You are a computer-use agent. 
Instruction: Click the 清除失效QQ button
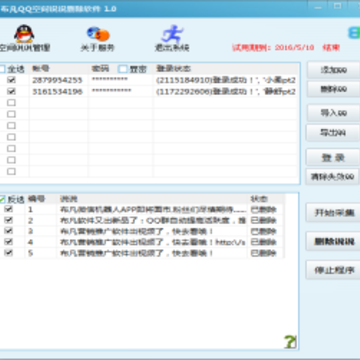coord(332,177)
